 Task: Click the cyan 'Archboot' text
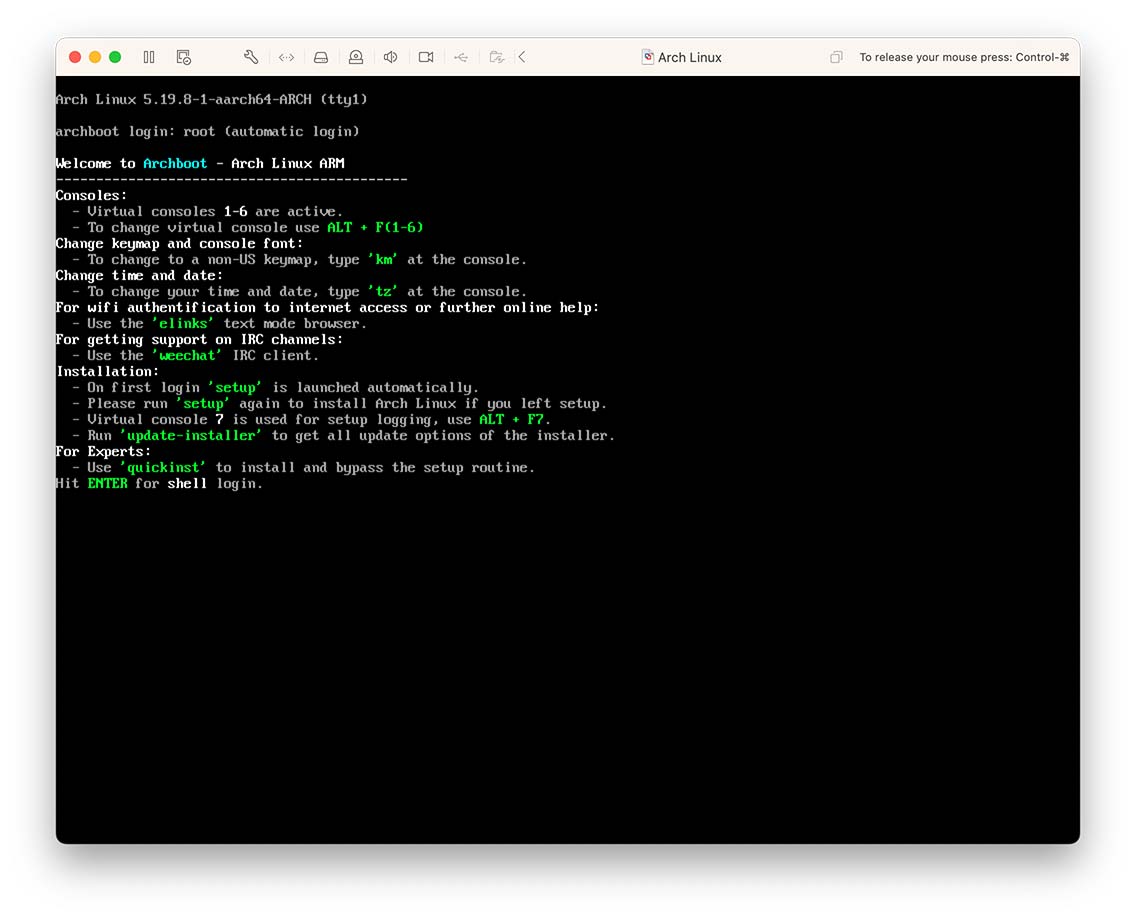click(x=175, y=163)
